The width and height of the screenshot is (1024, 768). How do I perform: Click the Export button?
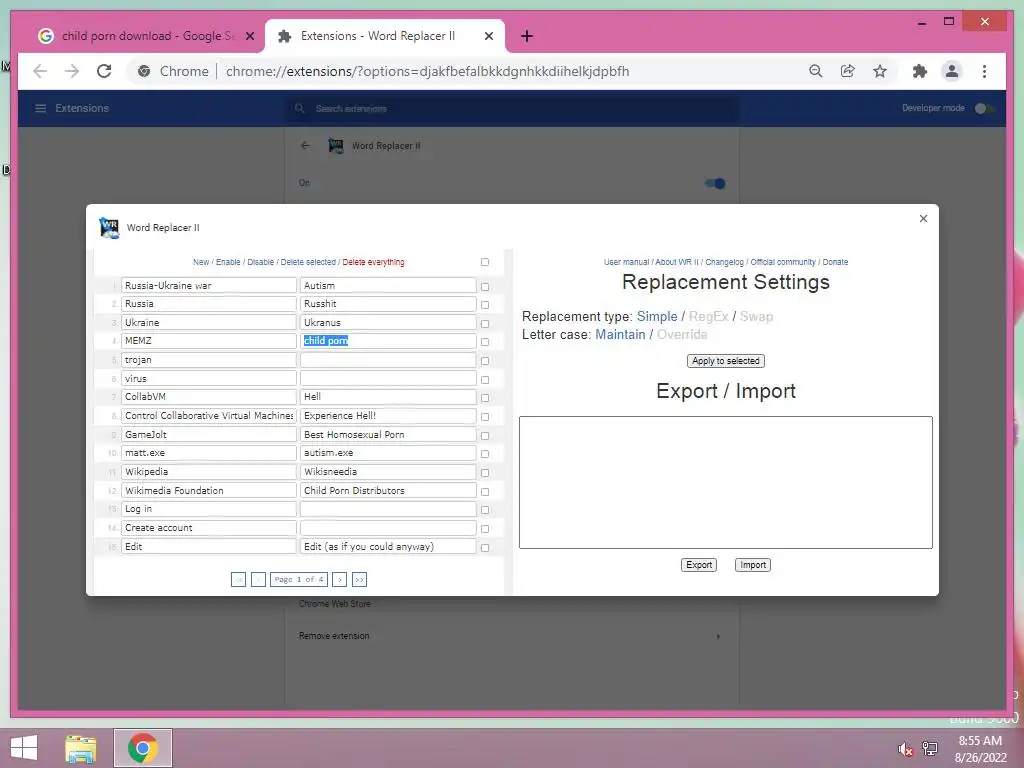pyautogui.click(x=699, y=565)
